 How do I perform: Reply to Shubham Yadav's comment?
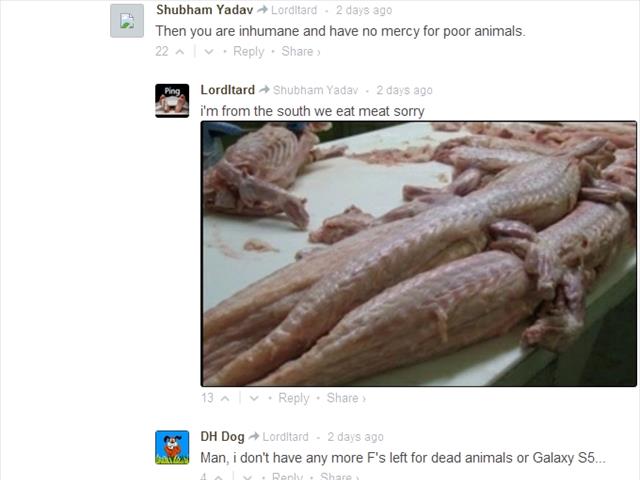(x=249, y=52)
